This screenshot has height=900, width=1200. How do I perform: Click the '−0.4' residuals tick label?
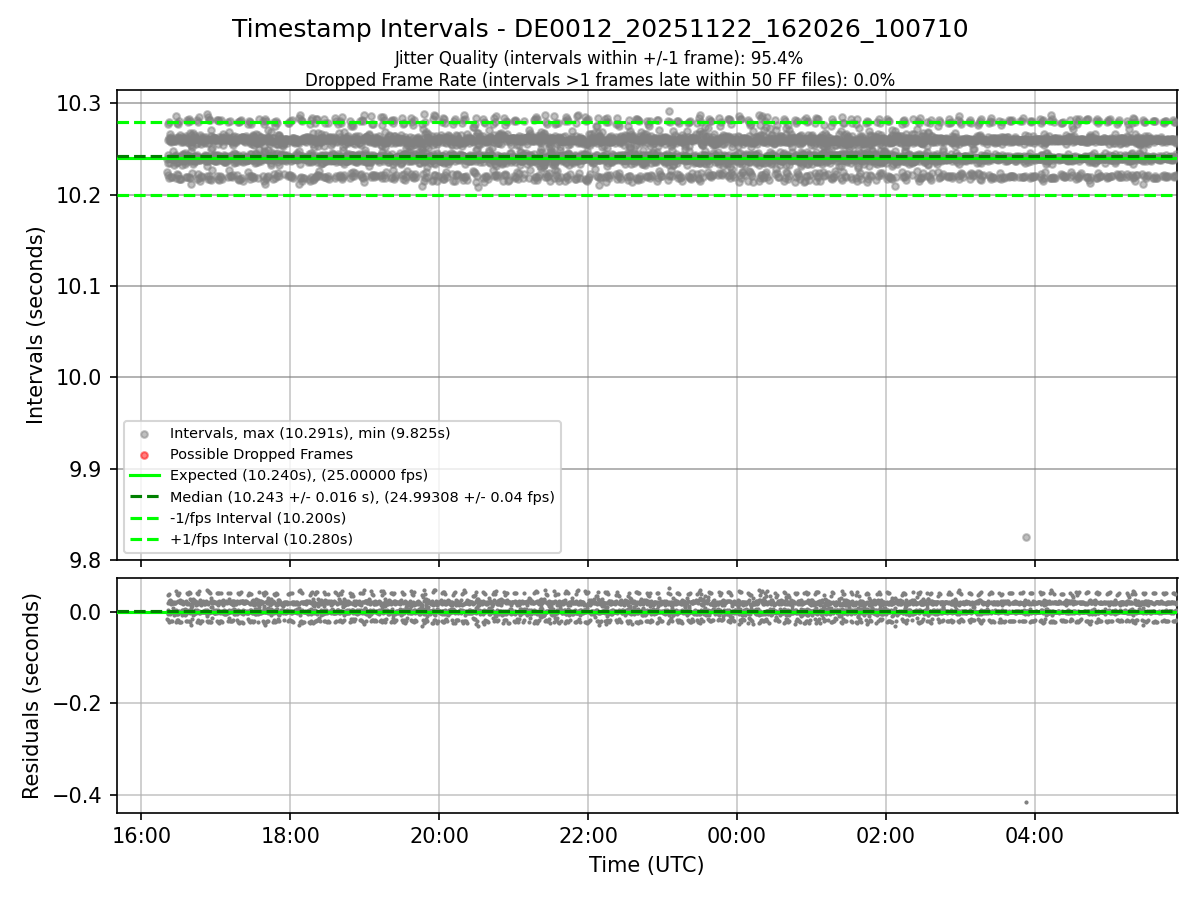(79, 795)
